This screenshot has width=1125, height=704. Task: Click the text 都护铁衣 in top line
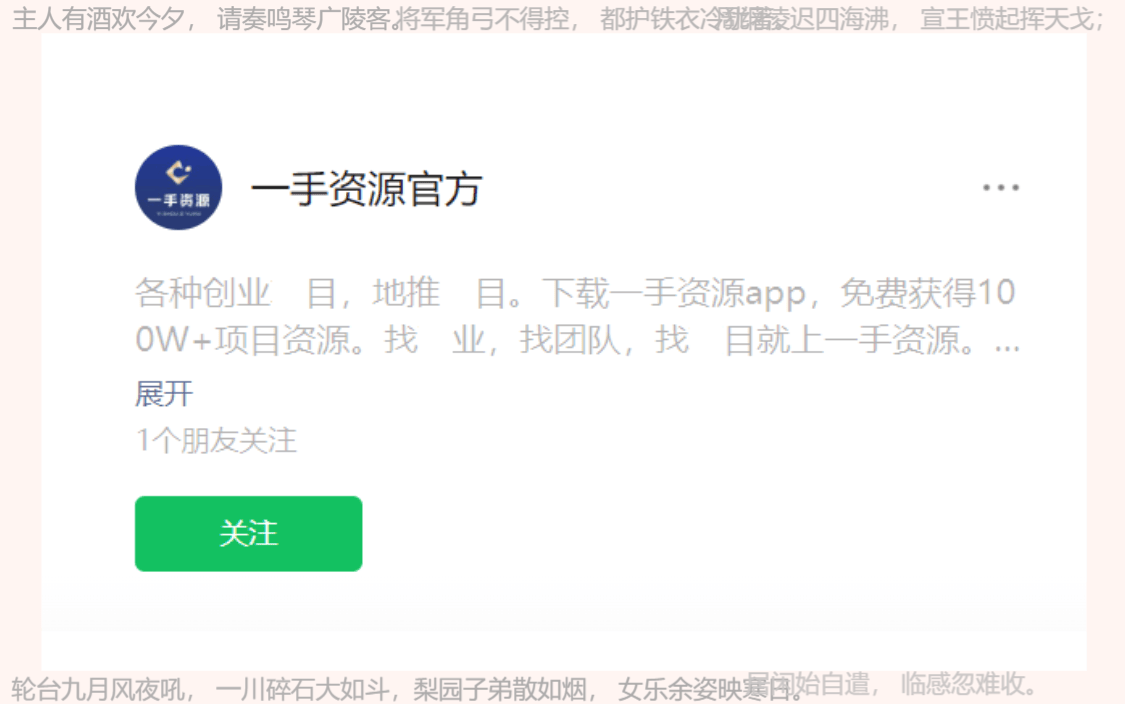coord(650,19)
